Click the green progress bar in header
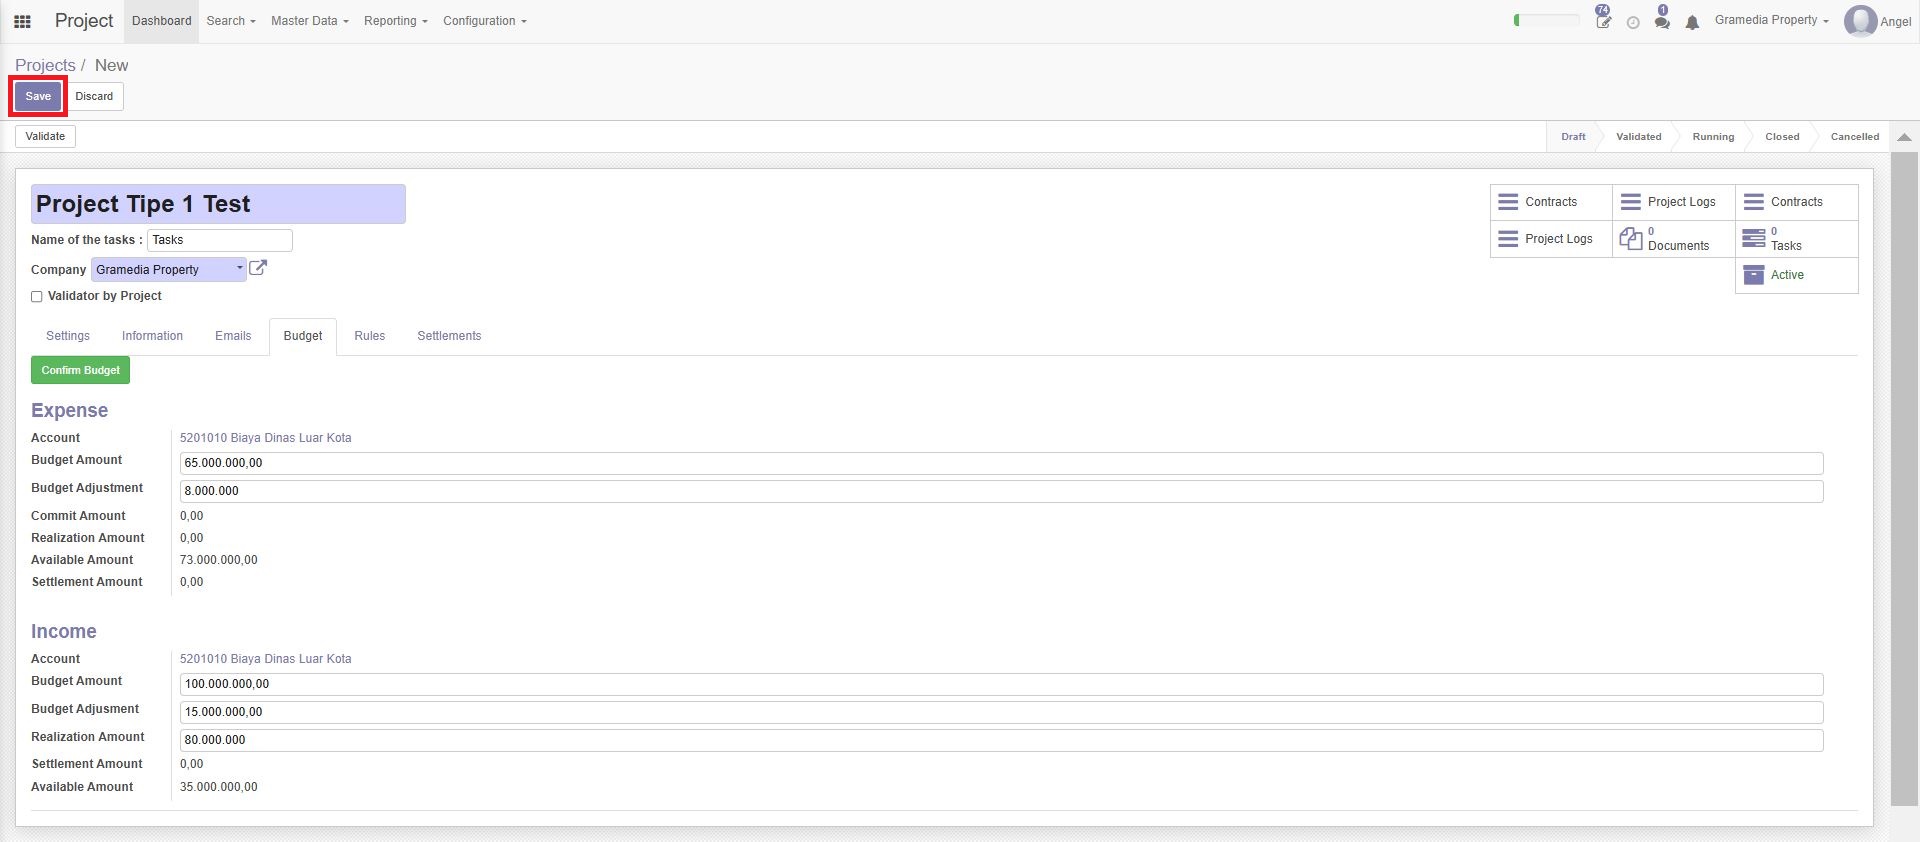Screen dimensions: 1920x842 click(1546, 20)
